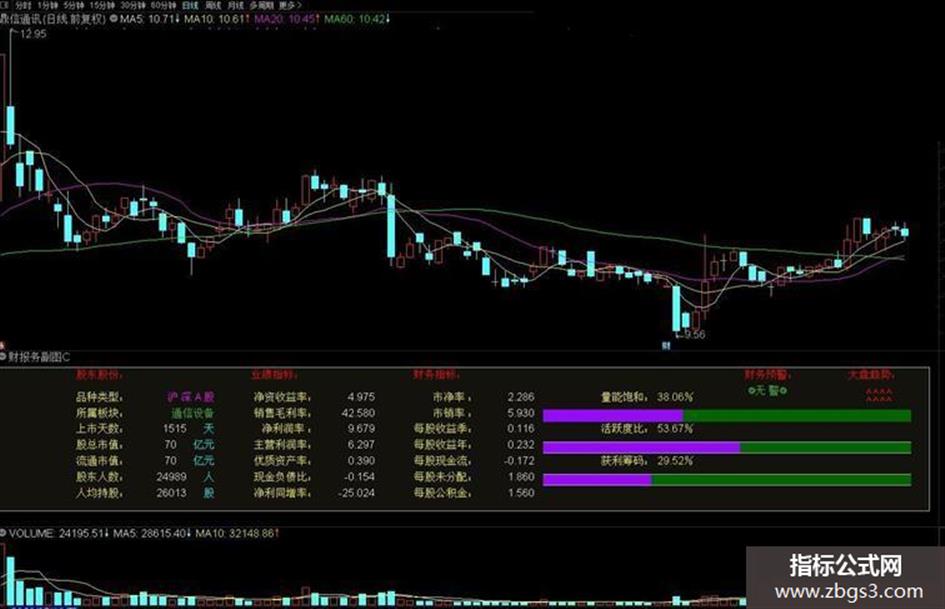
Task: Click the 净资收益率 value 4.975
Action: [361, 397]
